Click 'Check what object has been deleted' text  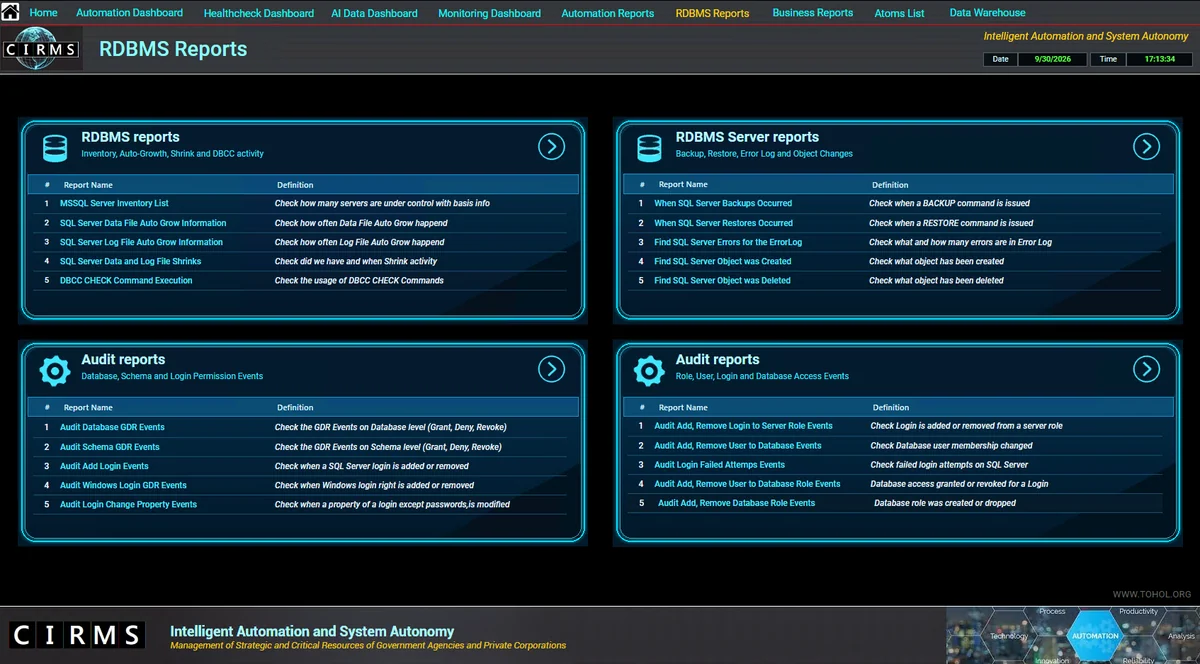pos(936,280)
